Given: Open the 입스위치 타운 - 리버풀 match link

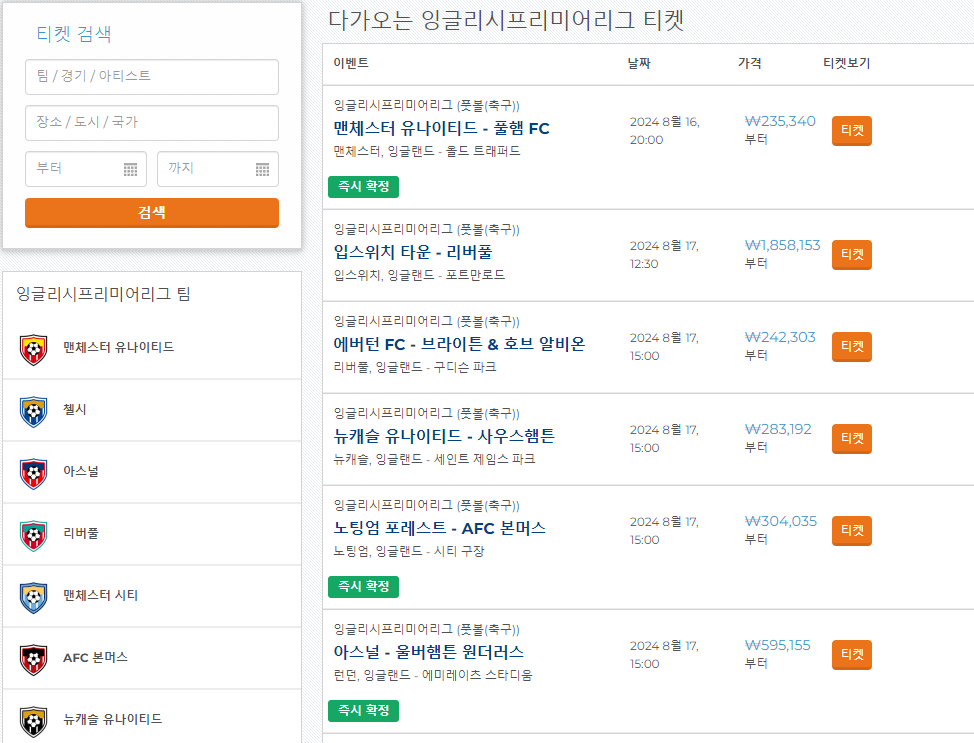Looking at the screenshot, I should [412, 252].
